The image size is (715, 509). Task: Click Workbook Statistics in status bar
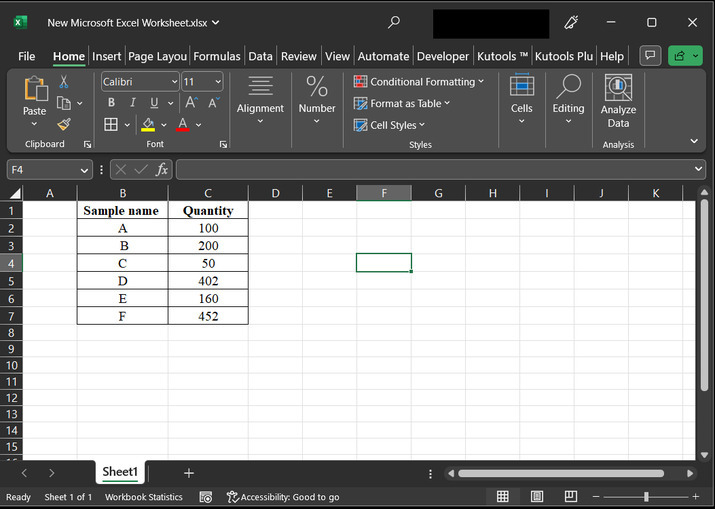(144, 497)
